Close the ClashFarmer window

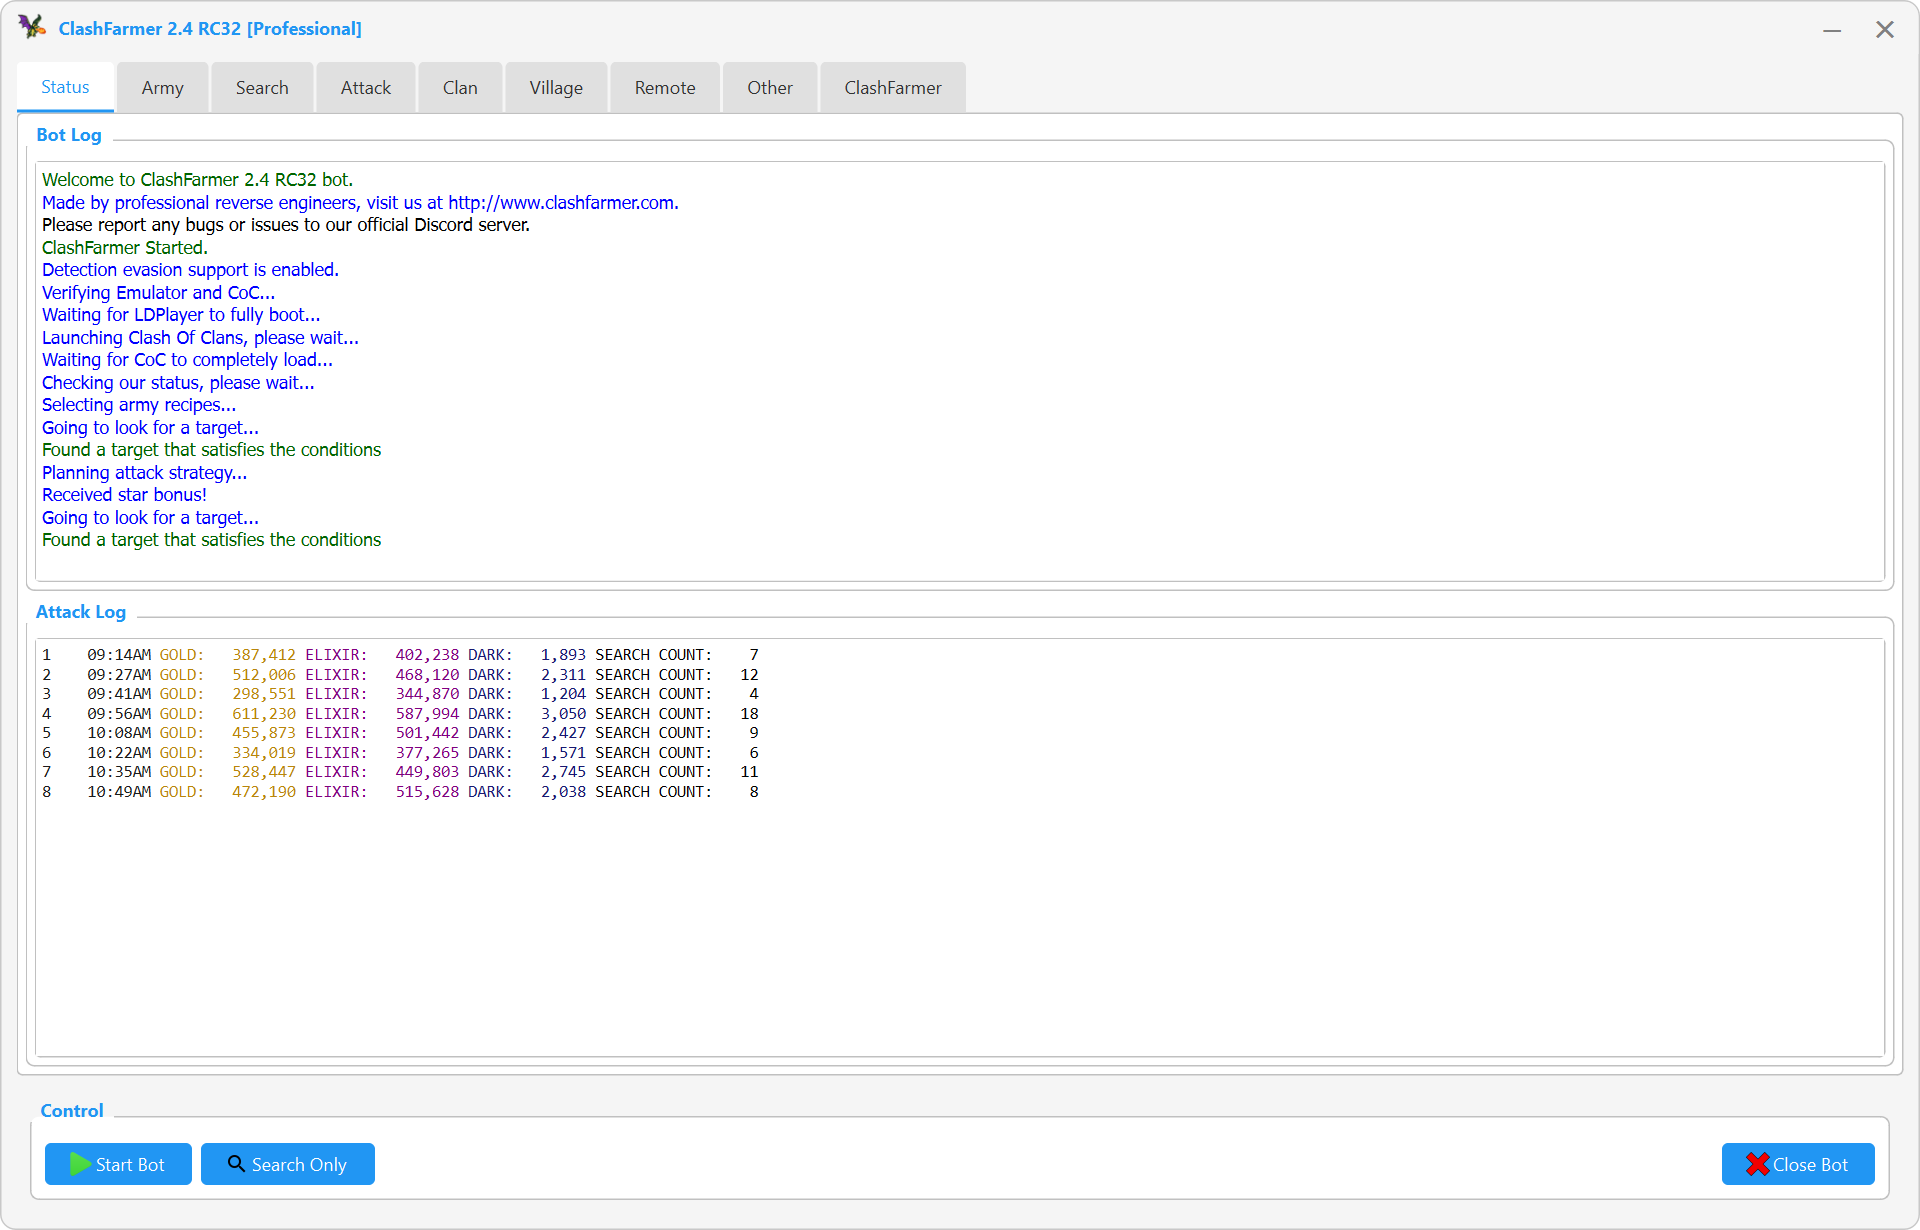click(1885, 30)
